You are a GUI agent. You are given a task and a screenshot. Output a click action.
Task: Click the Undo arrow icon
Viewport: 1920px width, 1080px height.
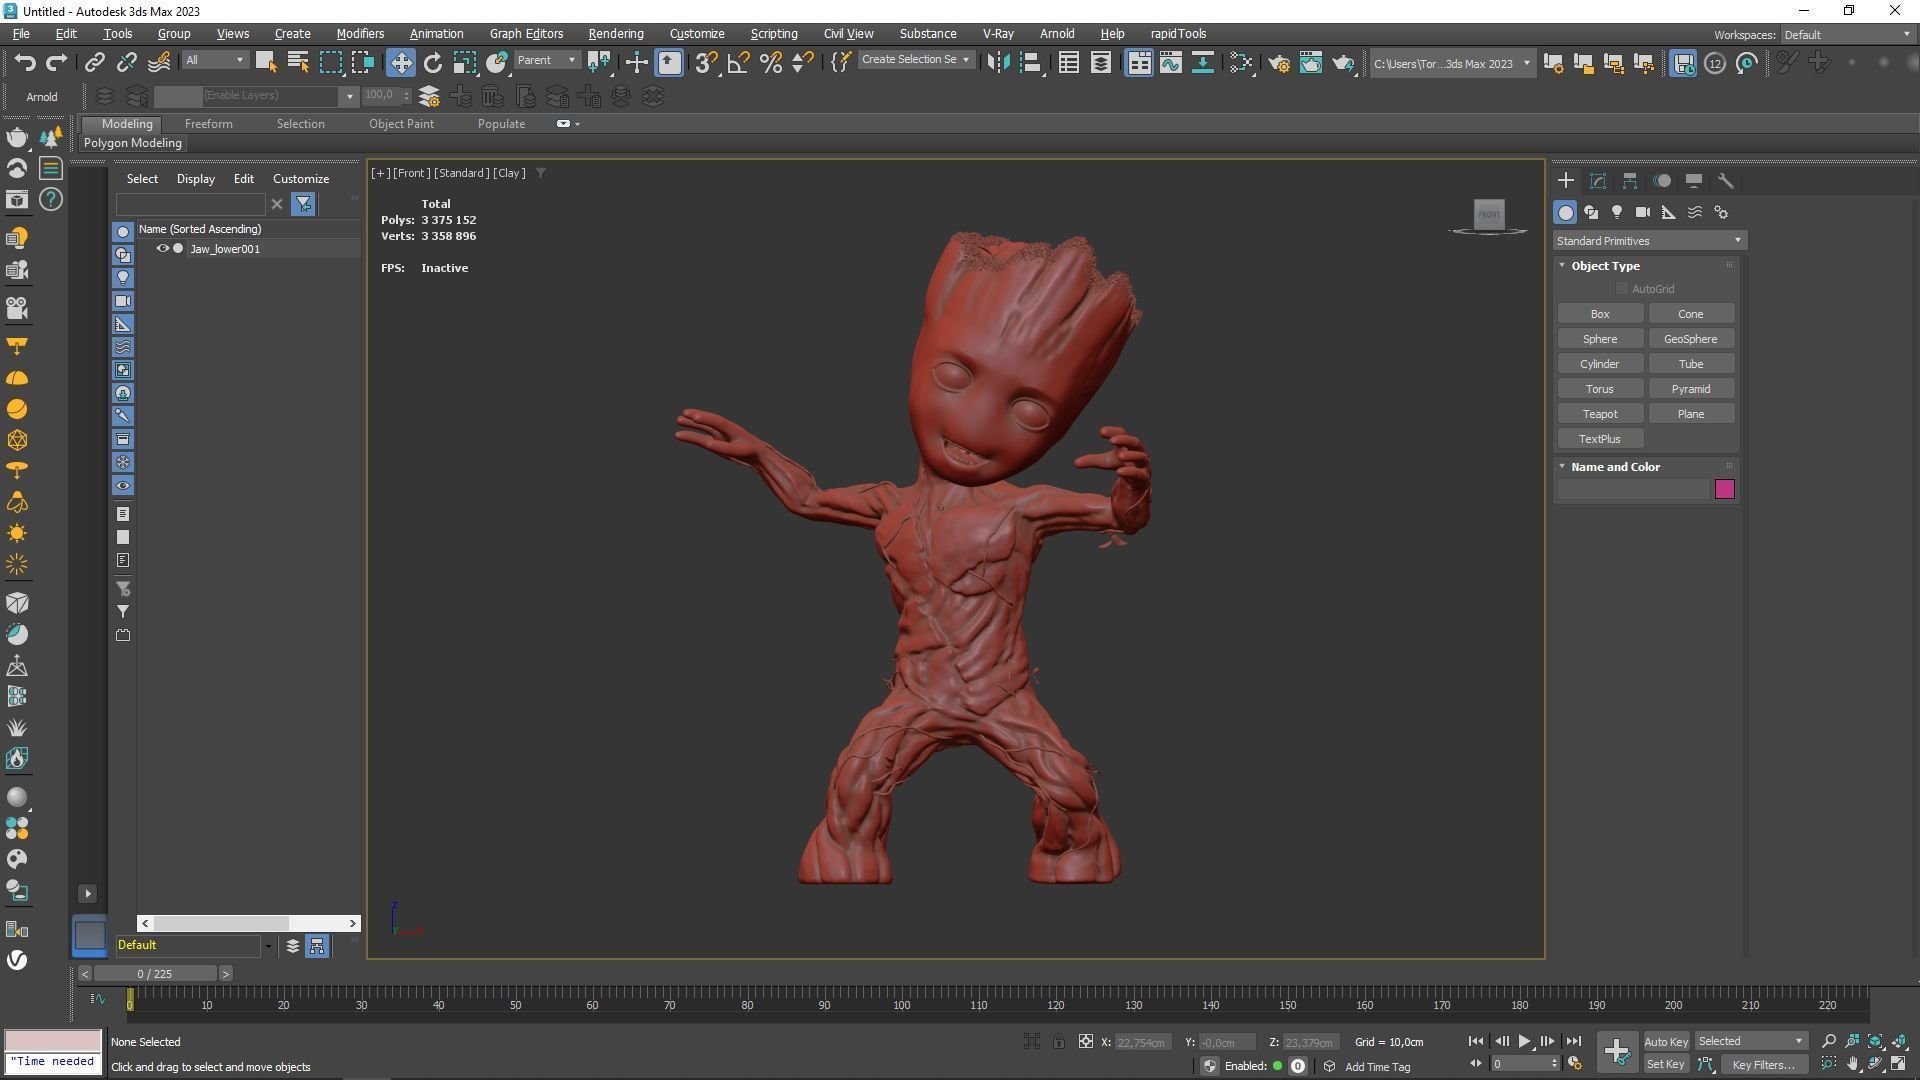pyautogui.click(x=24, y=62)
